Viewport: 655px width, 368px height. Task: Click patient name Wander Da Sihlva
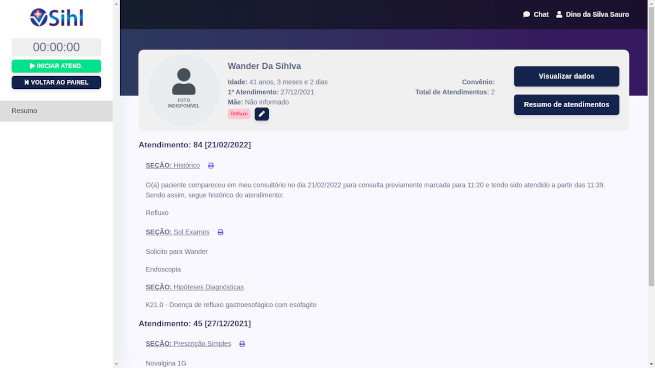pyautogui.click(x=264, y=66)
